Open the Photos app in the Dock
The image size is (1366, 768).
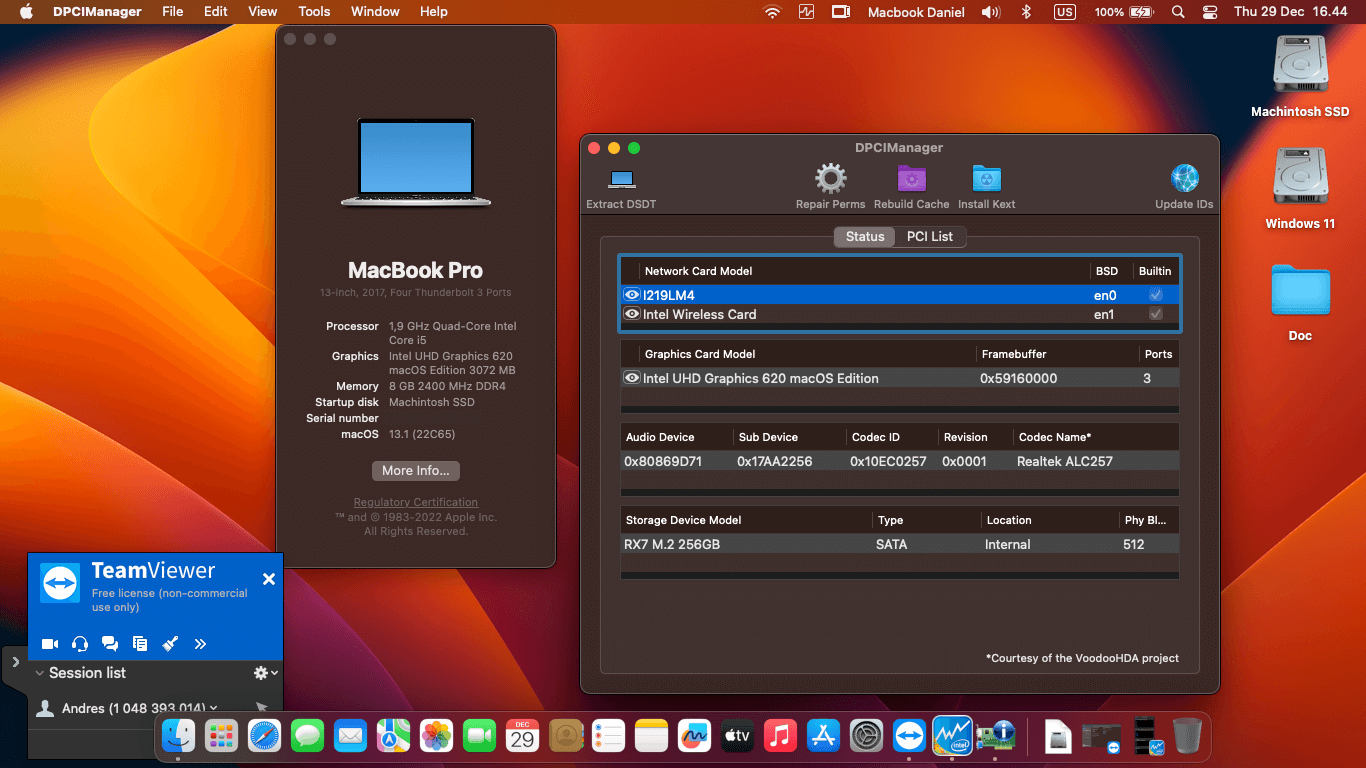pyautogui.click(x=436, y=736)
